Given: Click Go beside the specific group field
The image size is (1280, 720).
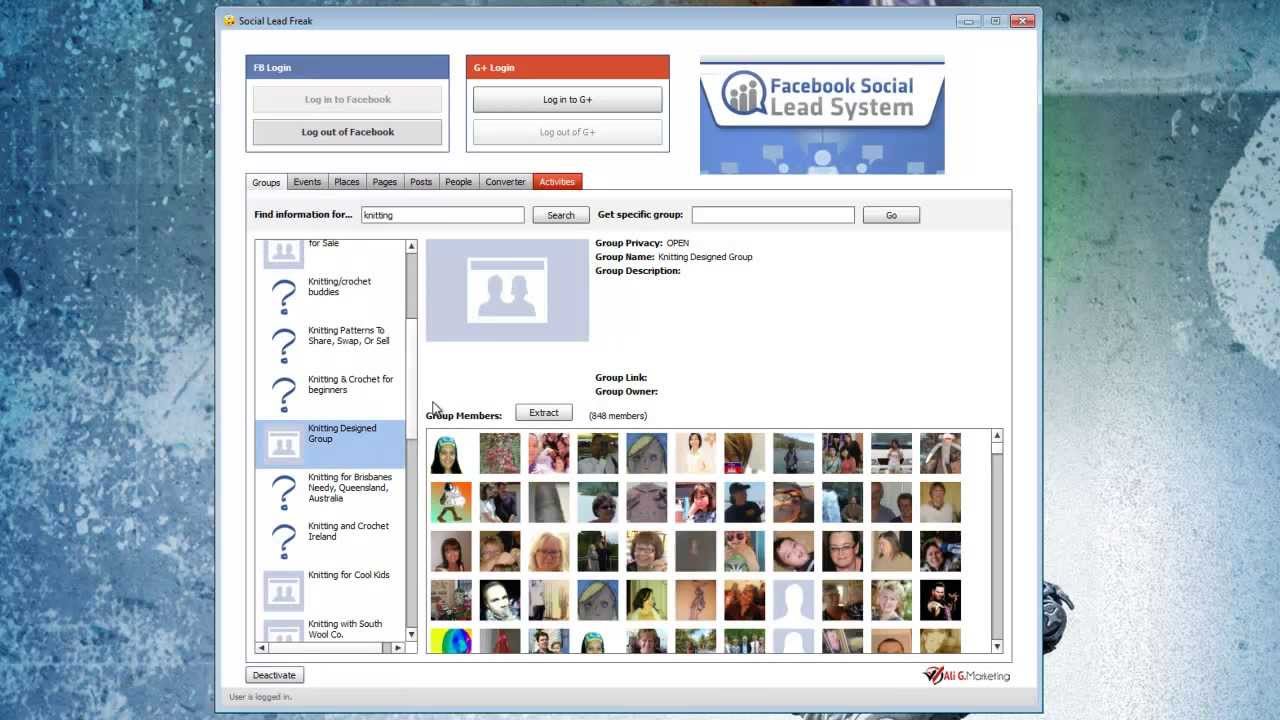Looking at the screenshot, I should [x=891, y=215].
